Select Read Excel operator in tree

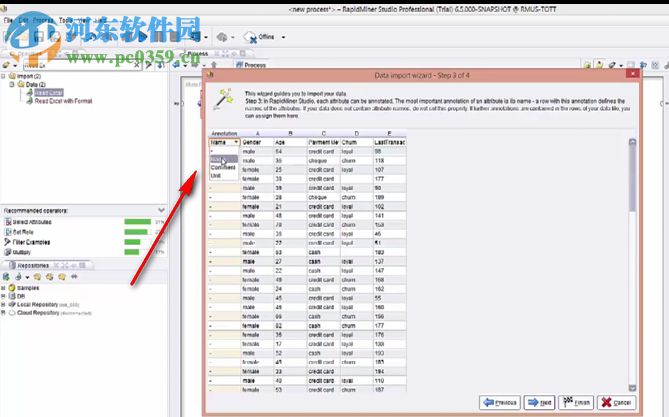click(48, 93)
